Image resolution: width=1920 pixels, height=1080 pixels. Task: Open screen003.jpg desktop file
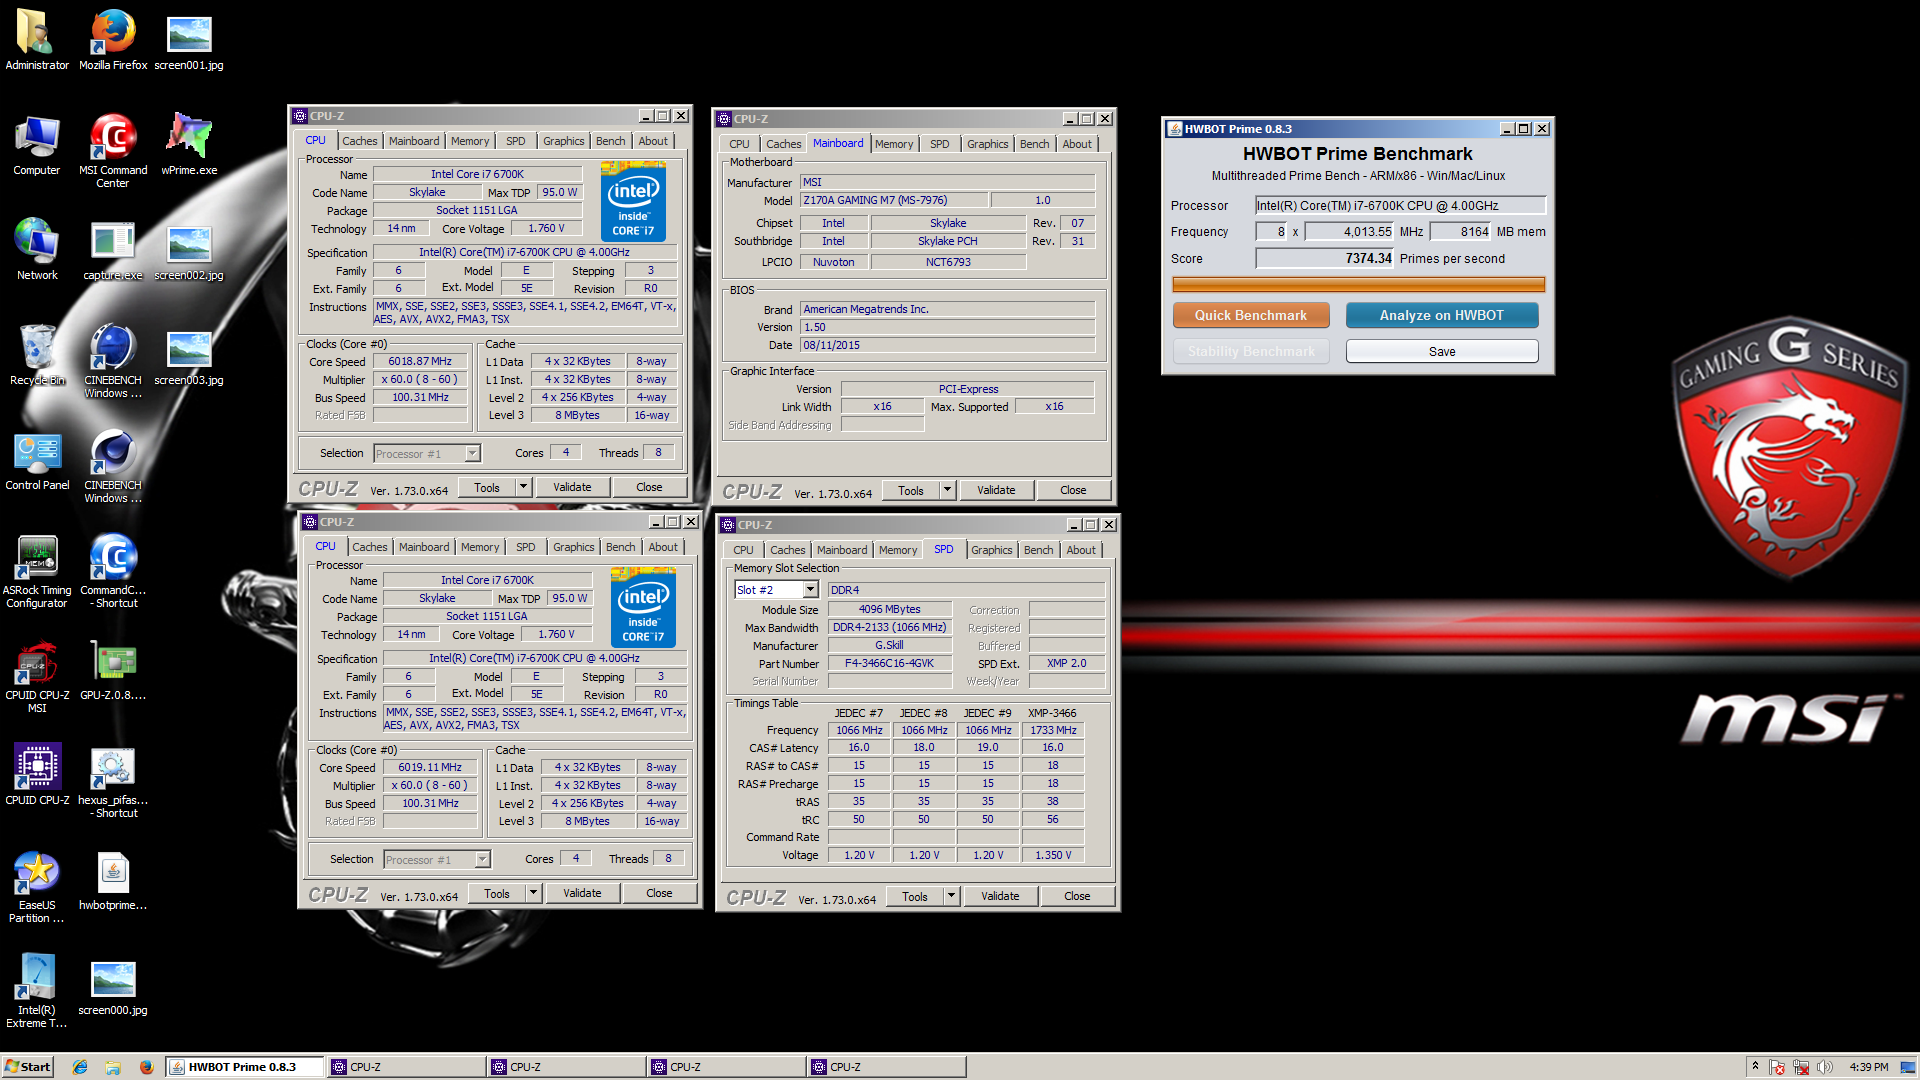(189, 355)
